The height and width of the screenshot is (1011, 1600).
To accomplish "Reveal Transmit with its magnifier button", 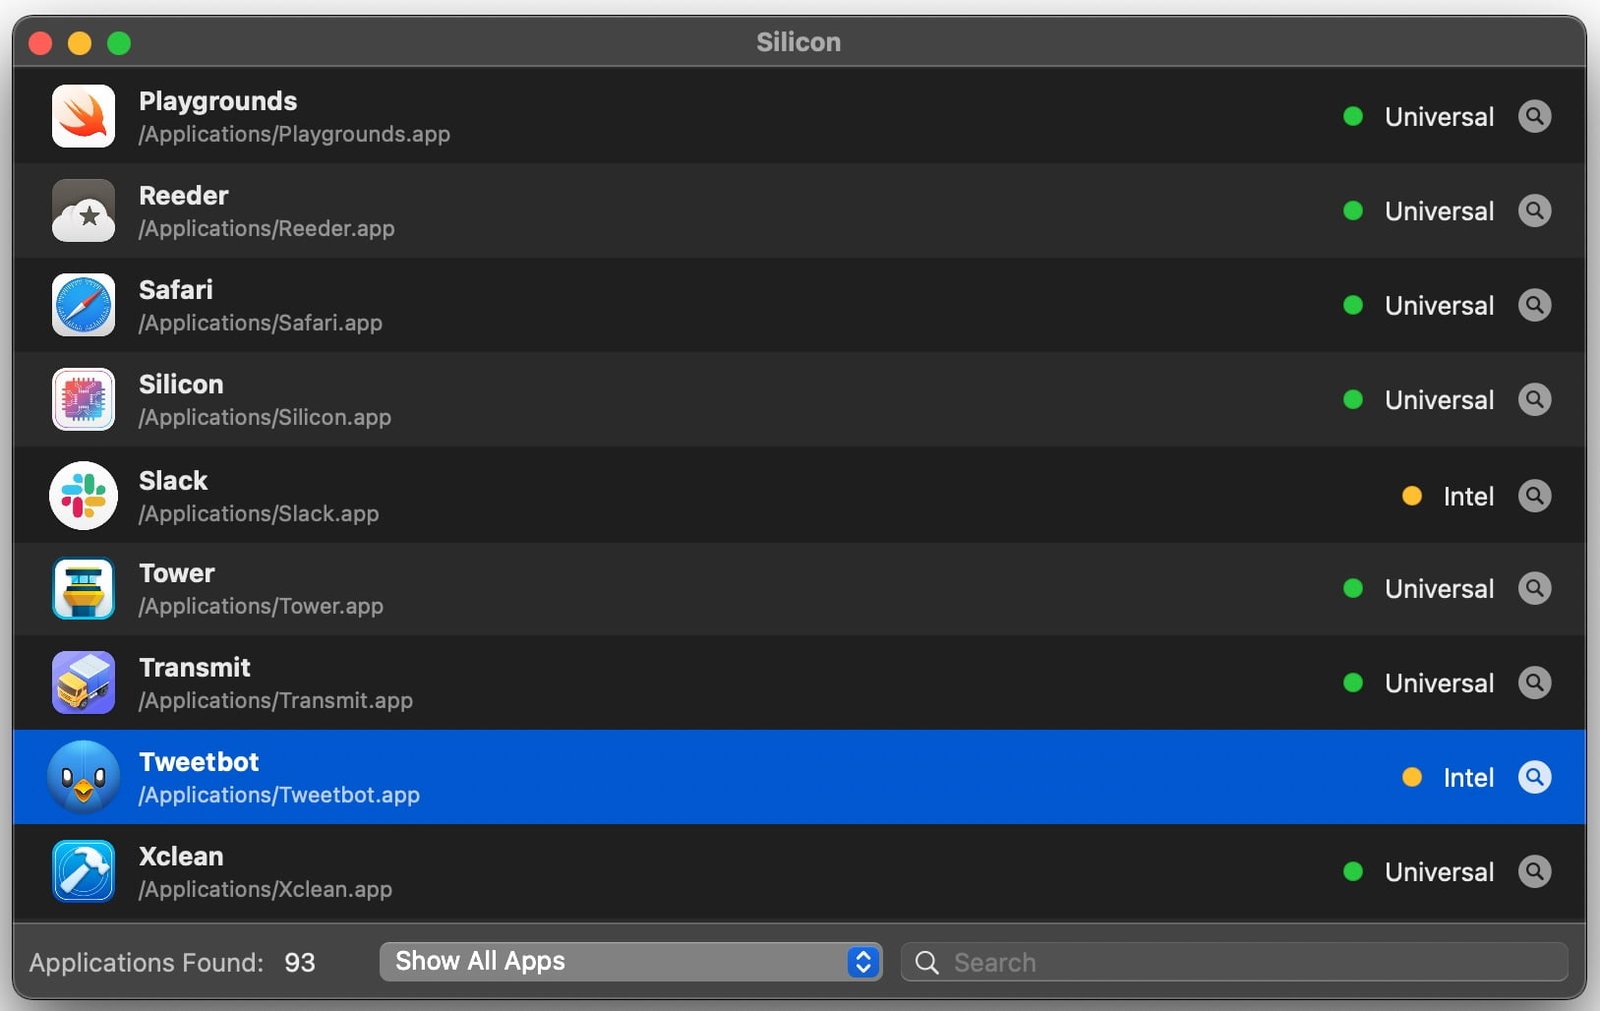I will pos(1535,683).
